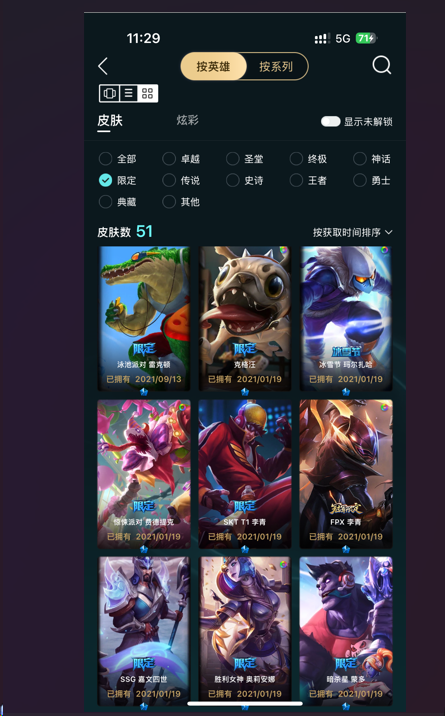
Task: Switch to the 炫彩 tab
Action: [x=188, y=120]
